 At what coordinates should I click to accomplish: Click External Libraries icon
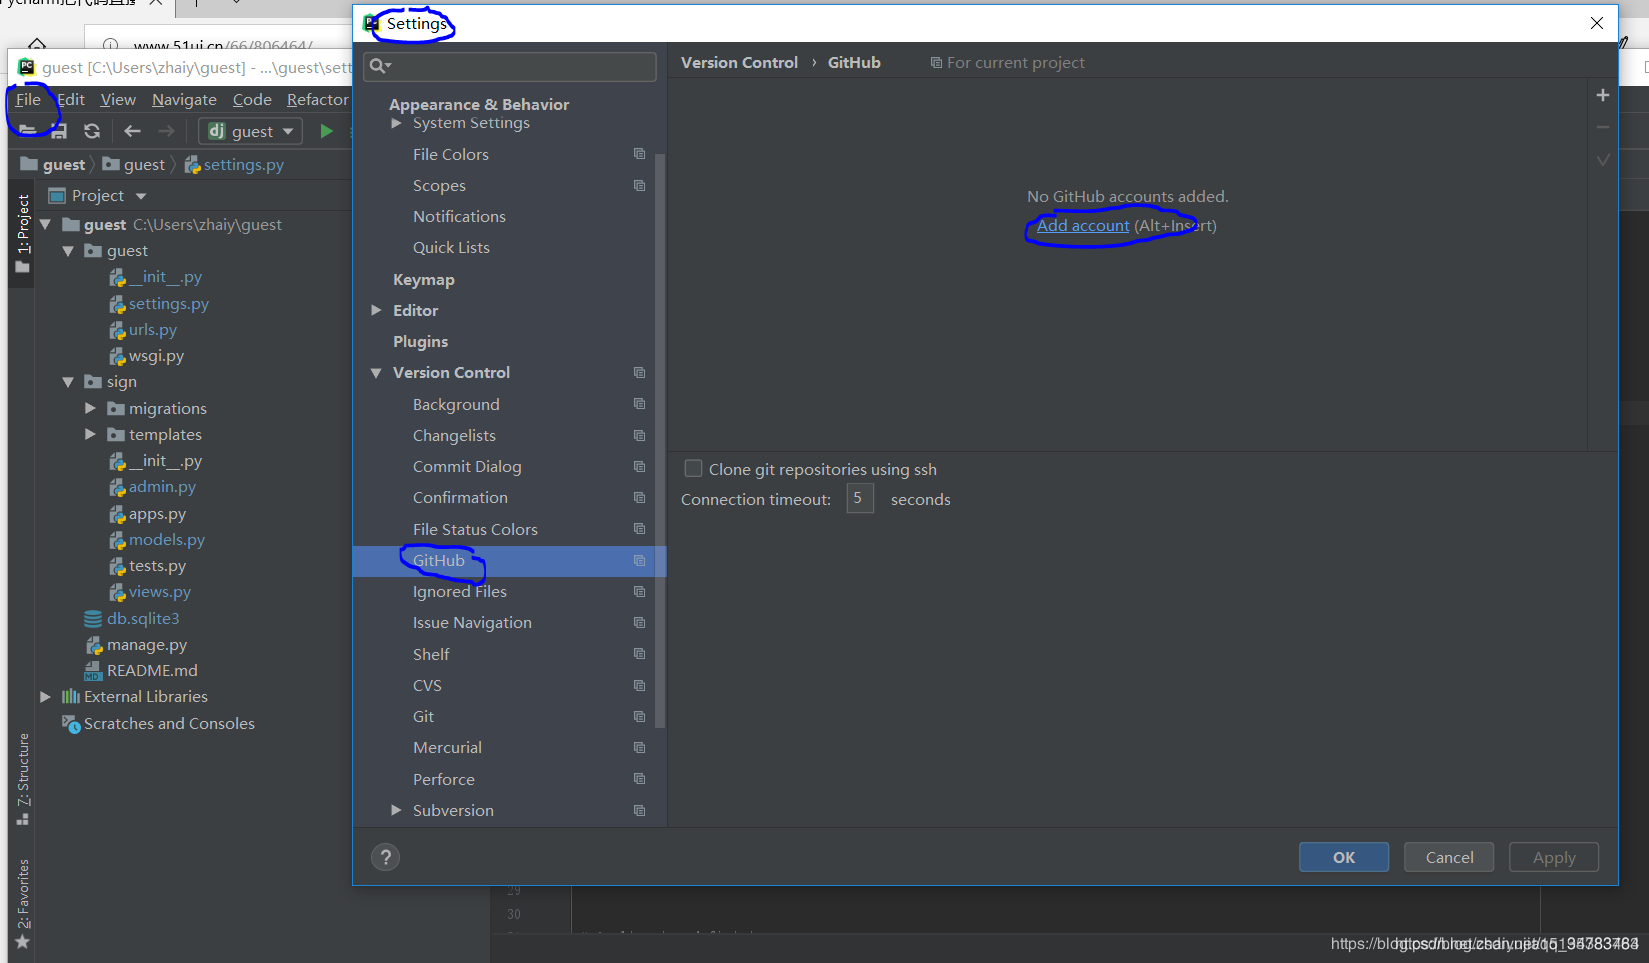[71, 696]
